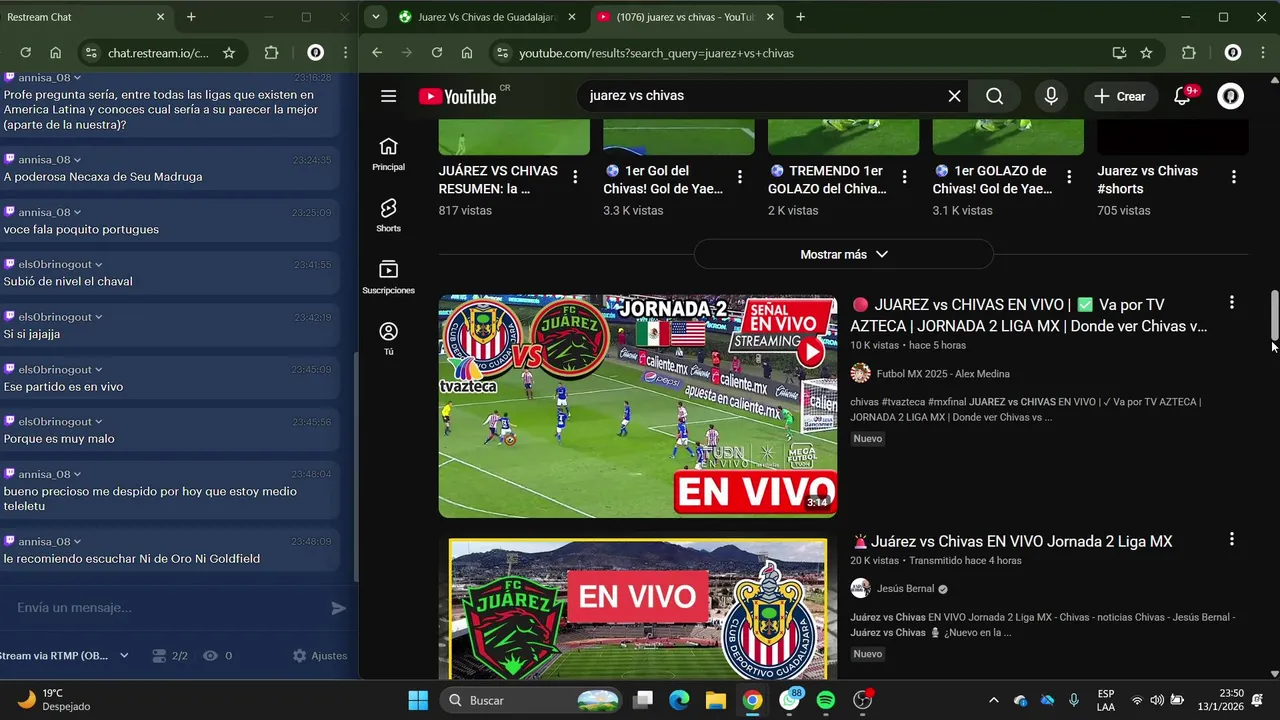Screen dimensions: 1280x720
Task: Open Suscripciones in YouTube sidebar
Action: [x=388, y=277]
